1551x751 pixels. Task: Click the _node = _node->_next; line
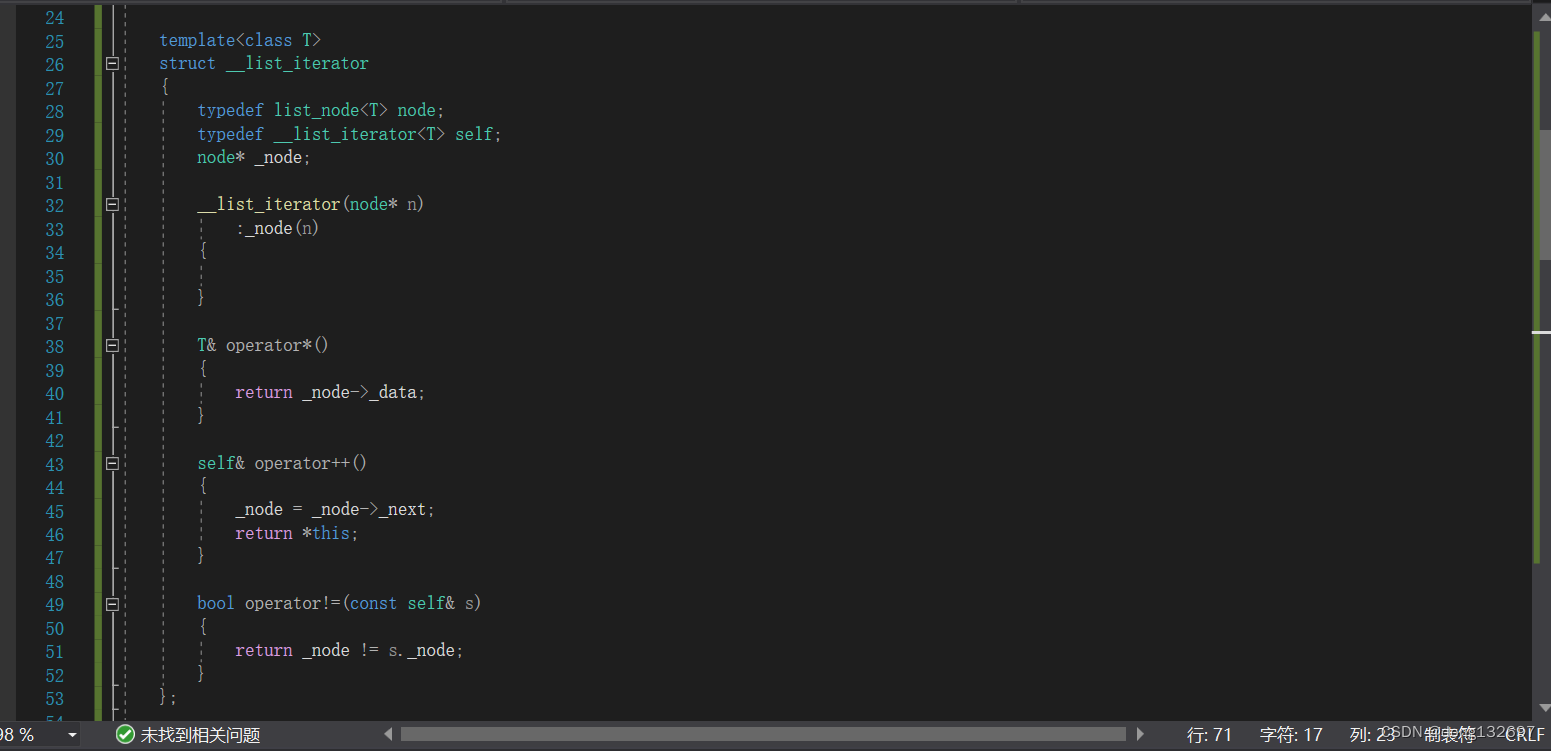(x=335, y=509)
